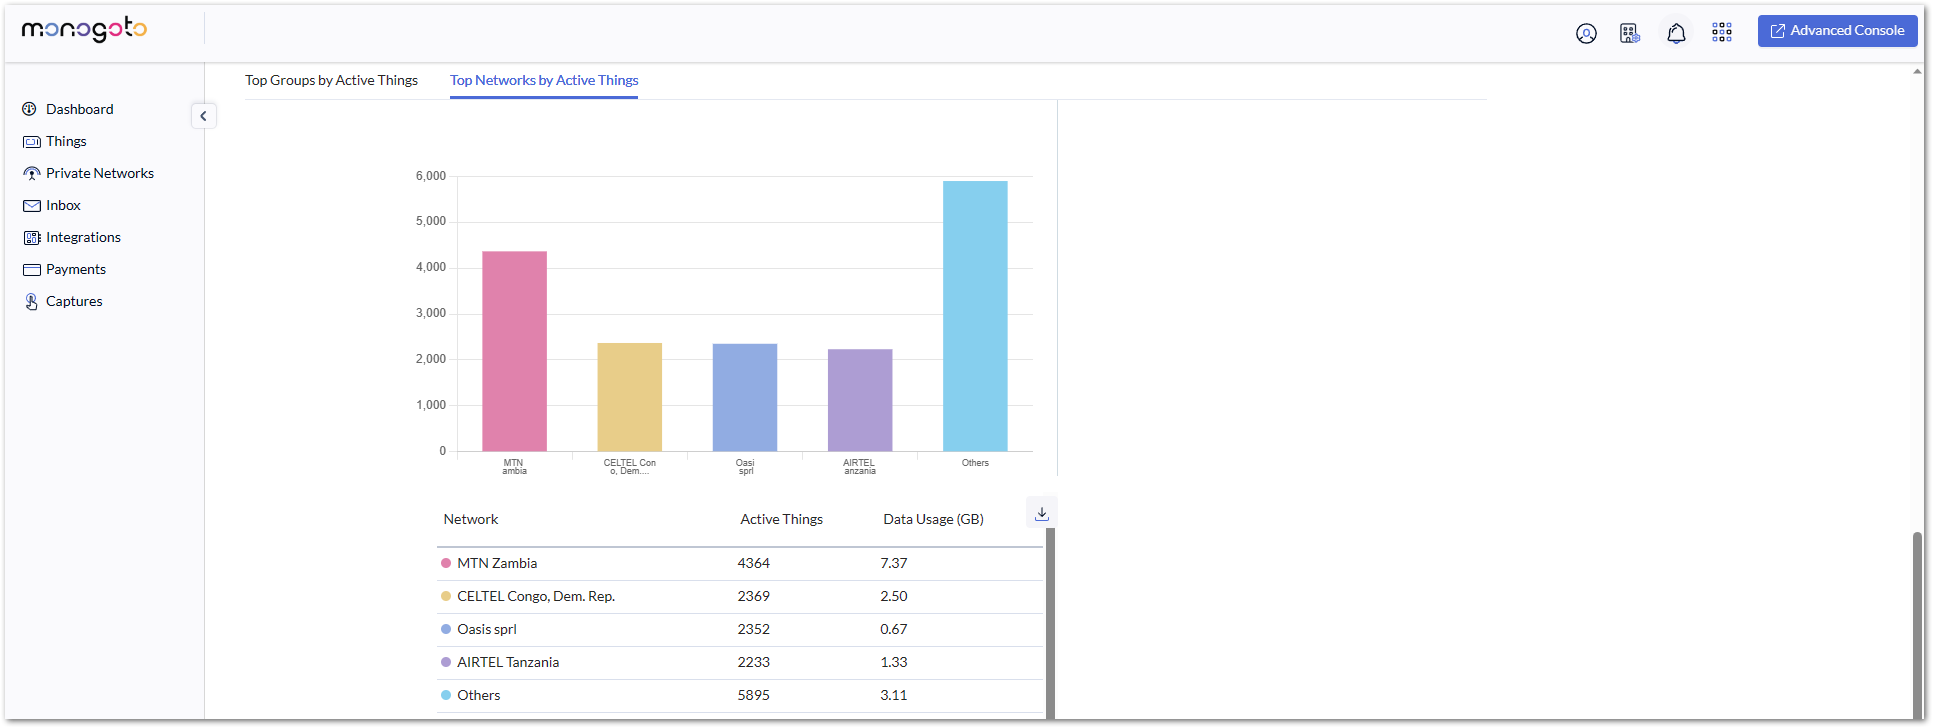The image size is (1933, 728).
Task: Click the light-blue Others bar
Action: (x=975, y=316)
